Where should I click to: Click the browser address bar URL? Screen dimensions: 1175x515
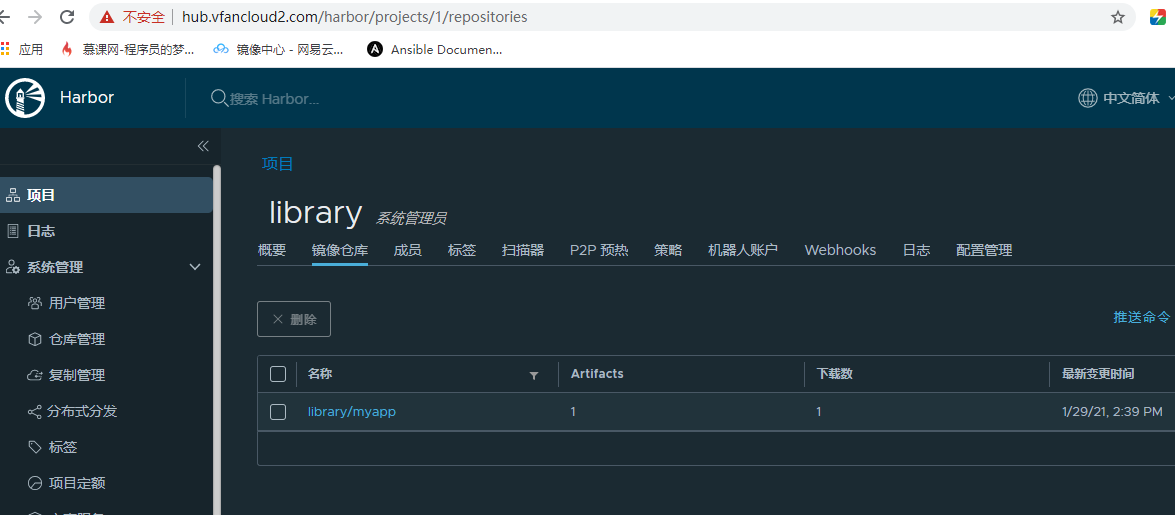354,16
